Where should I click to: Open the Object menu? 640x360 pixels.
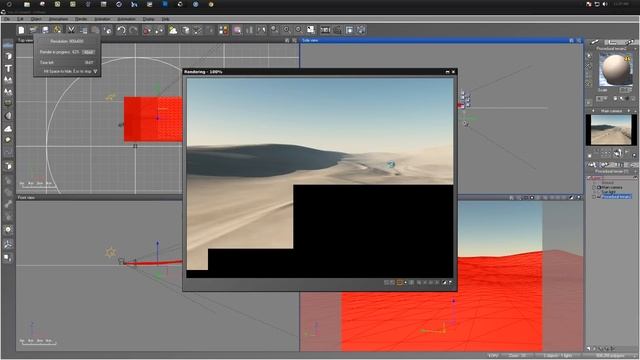[x=36, y=19]
